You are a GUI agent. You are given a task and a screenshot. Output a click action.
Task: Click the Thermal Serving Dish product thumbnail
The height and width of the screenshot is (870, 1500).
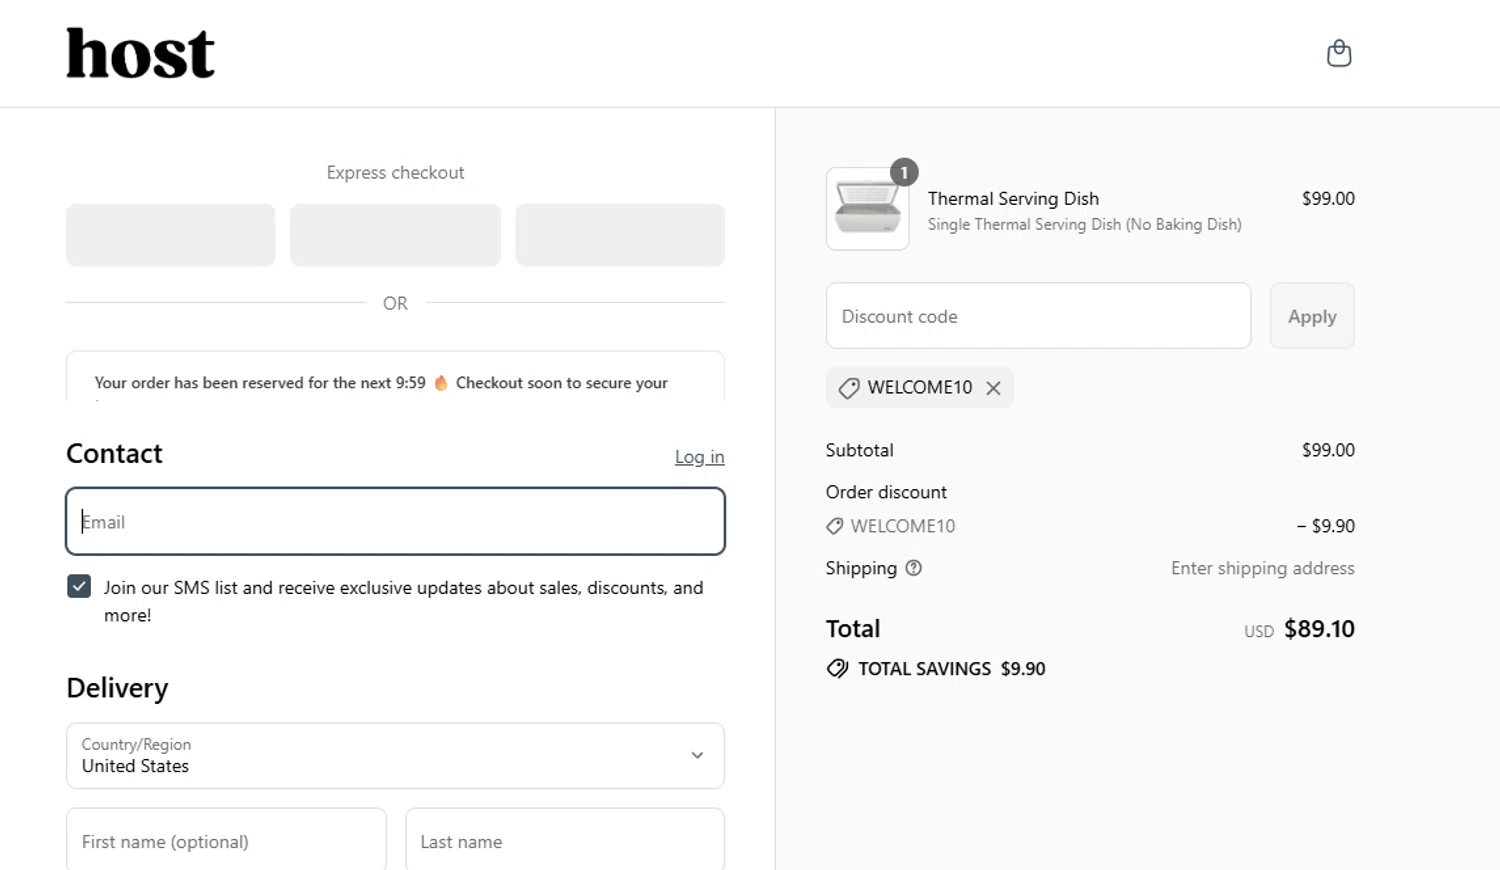pos(868,209)
